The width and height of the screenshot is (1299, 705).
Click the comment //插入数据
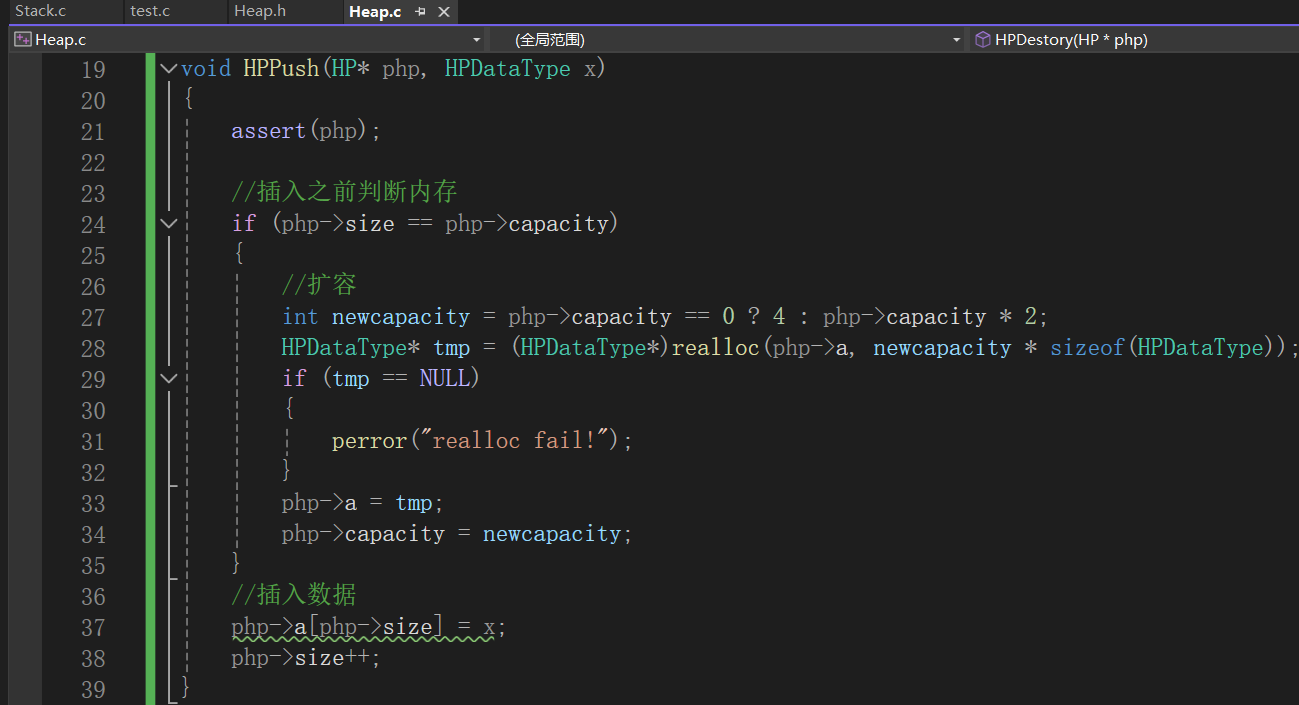click(294, 595)
